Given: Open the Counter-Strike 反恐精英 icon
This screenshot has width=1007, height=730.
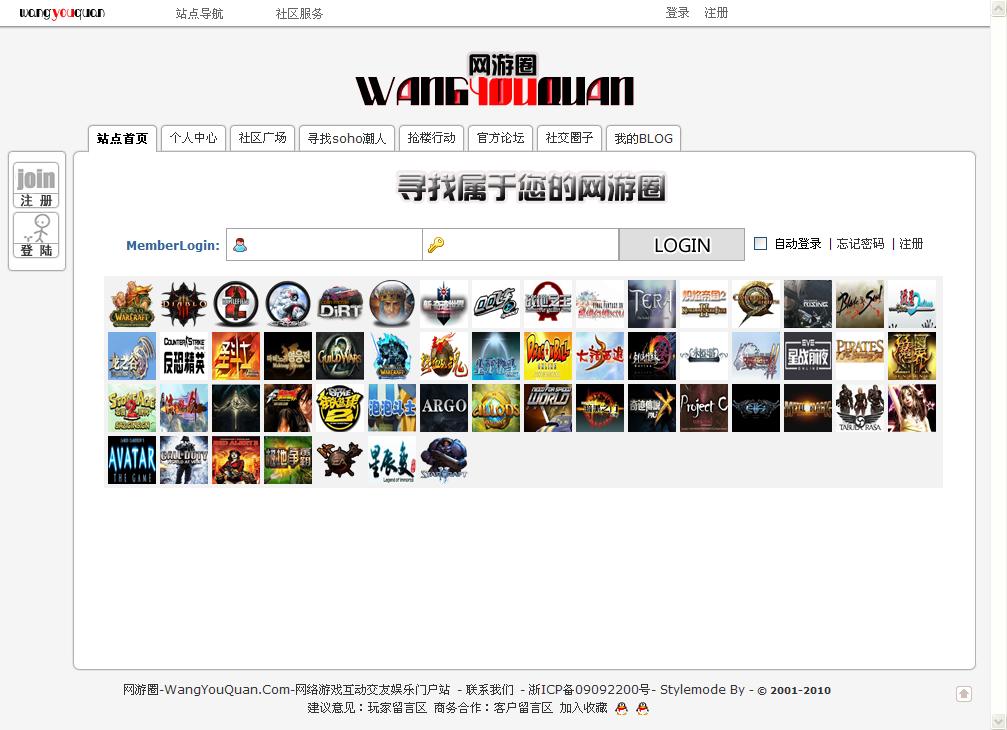Looking at the screenshot, I should tap(184, 356).
